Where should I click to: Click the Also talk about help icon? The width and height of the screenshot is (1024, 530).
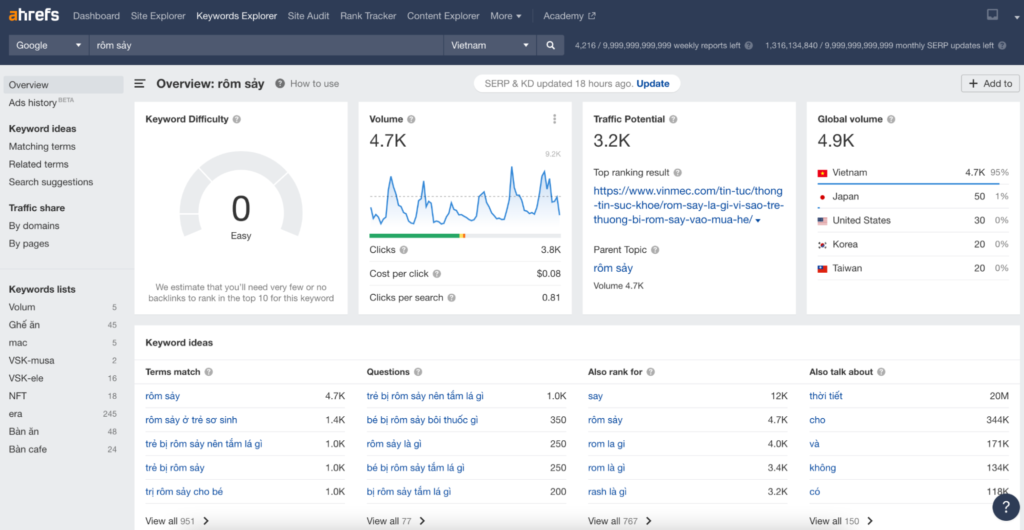tap(882, 372)
